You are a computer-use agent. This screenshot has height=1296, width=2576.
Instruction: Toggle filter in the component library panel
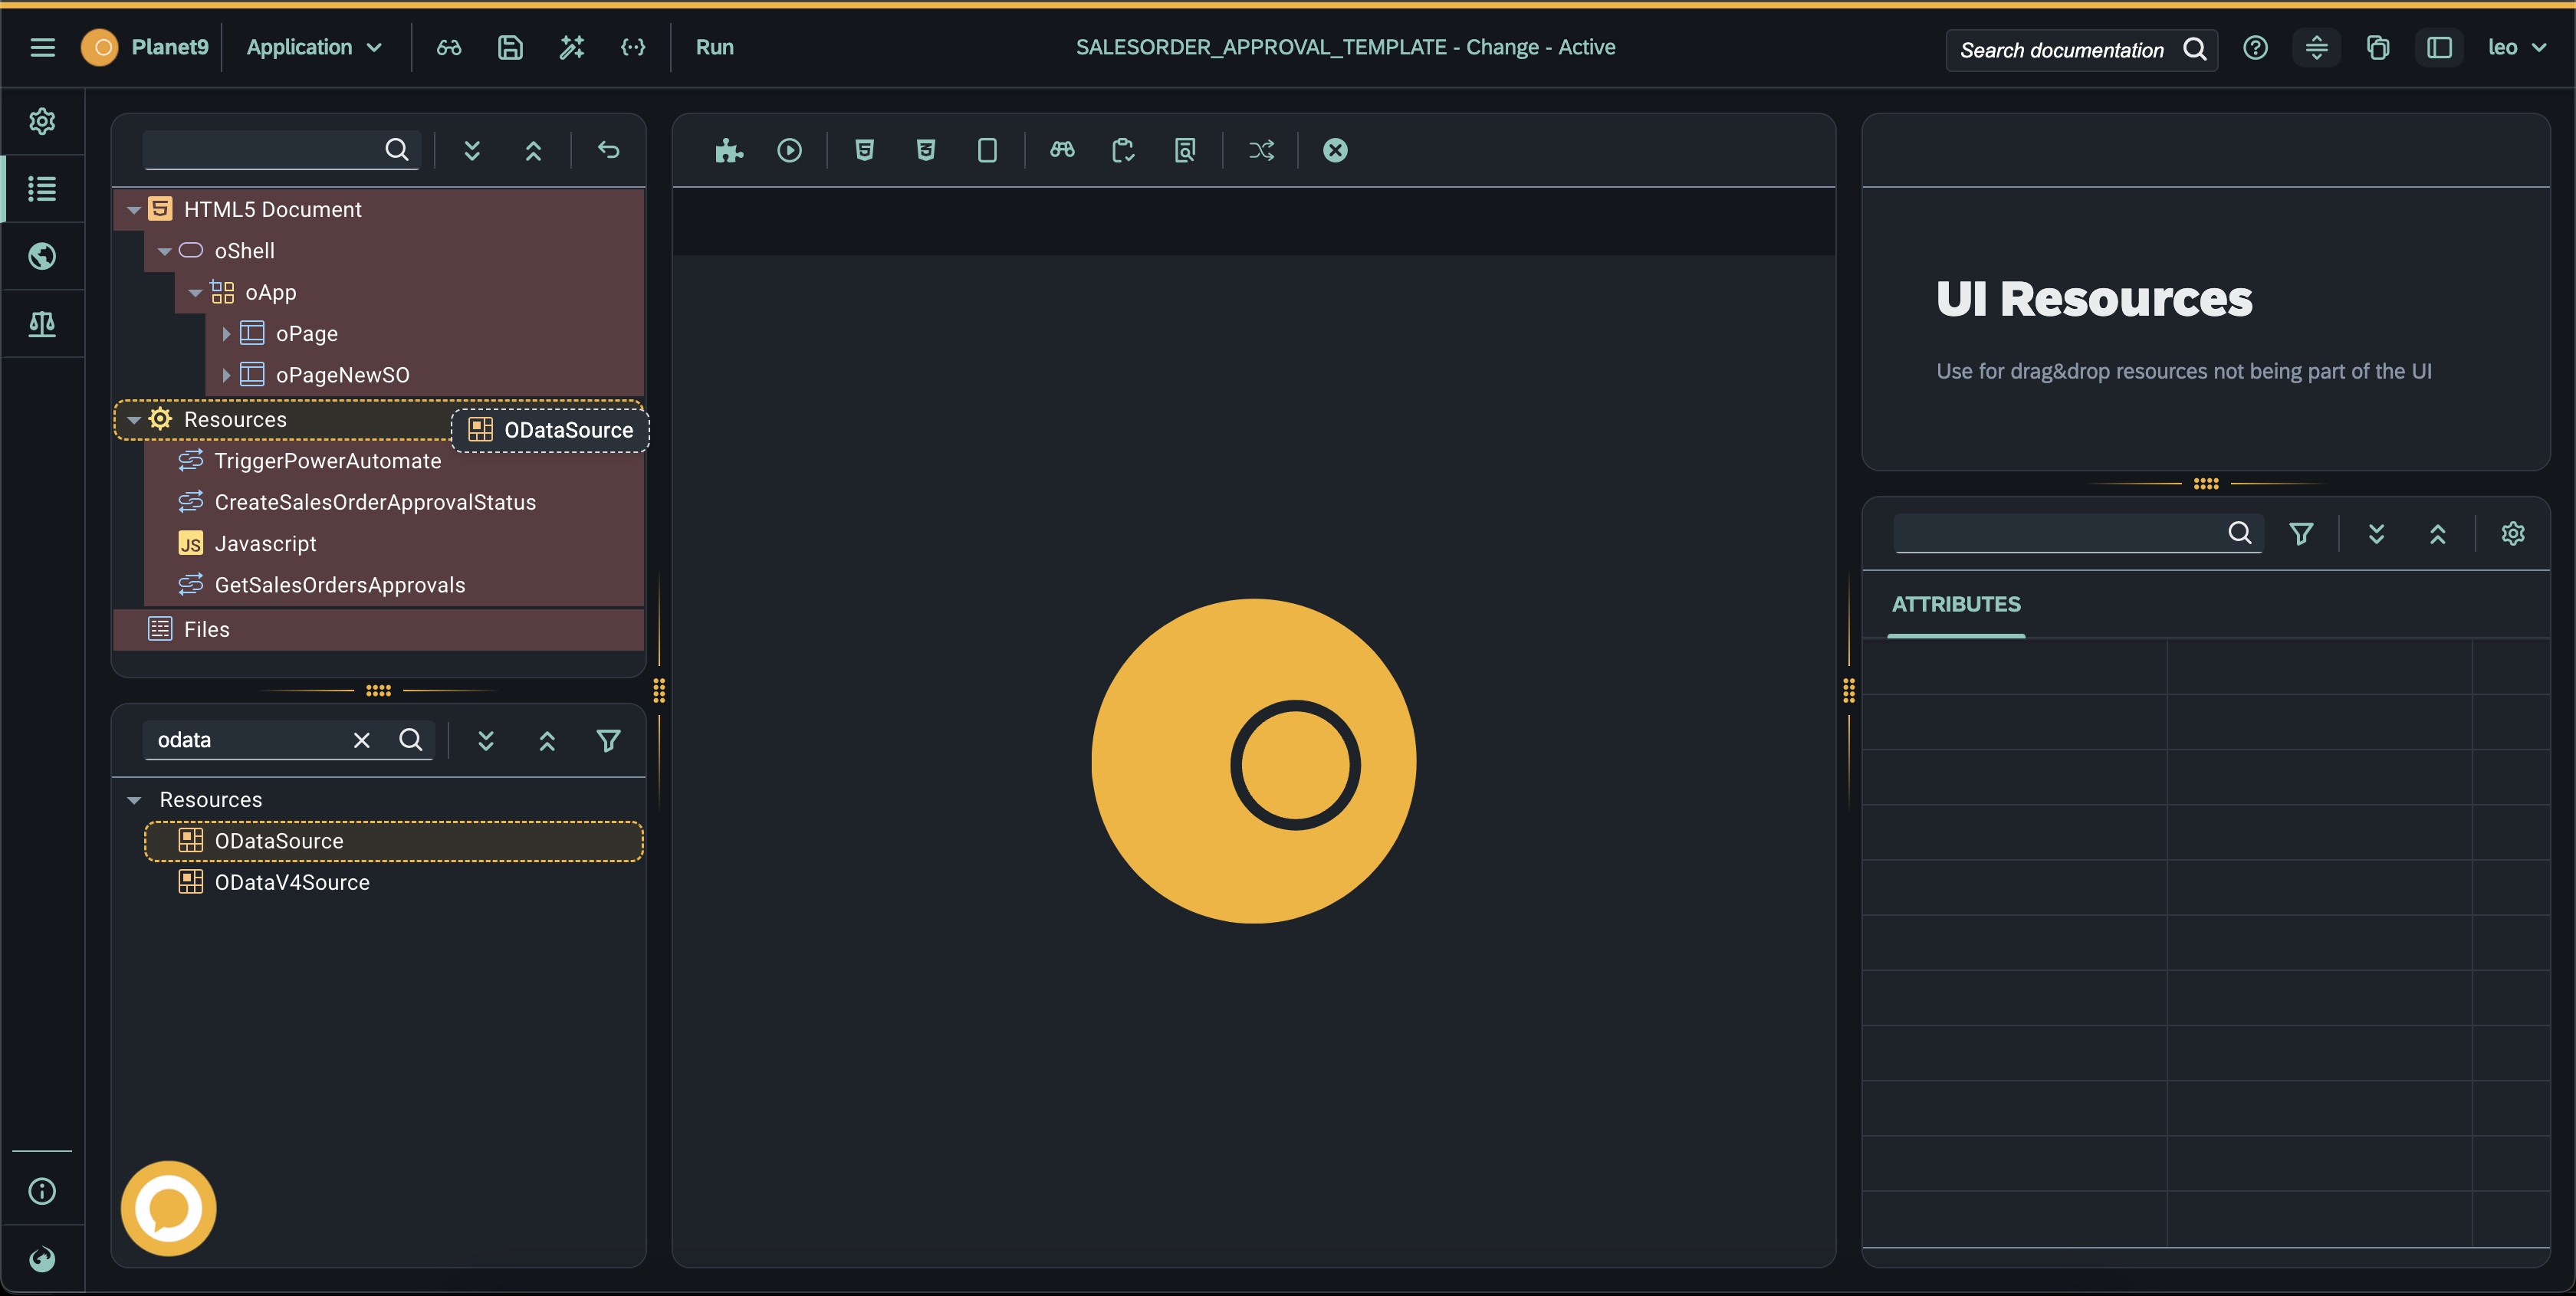point(608,740)
